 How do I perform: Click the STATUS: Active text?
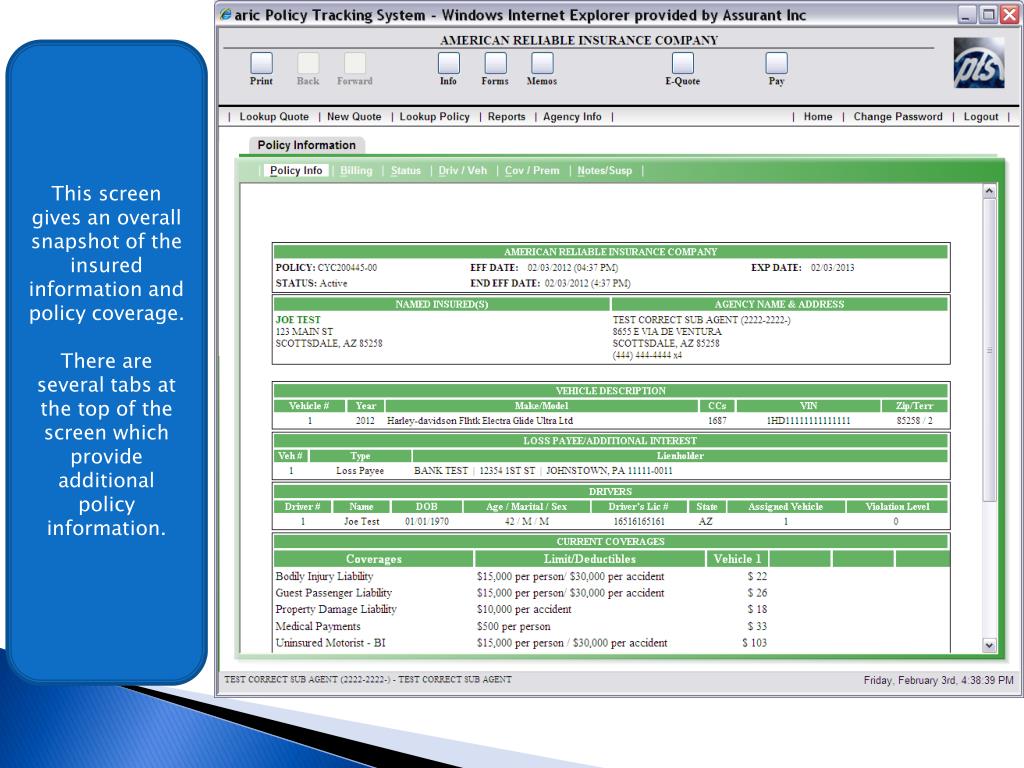[312, 283]
